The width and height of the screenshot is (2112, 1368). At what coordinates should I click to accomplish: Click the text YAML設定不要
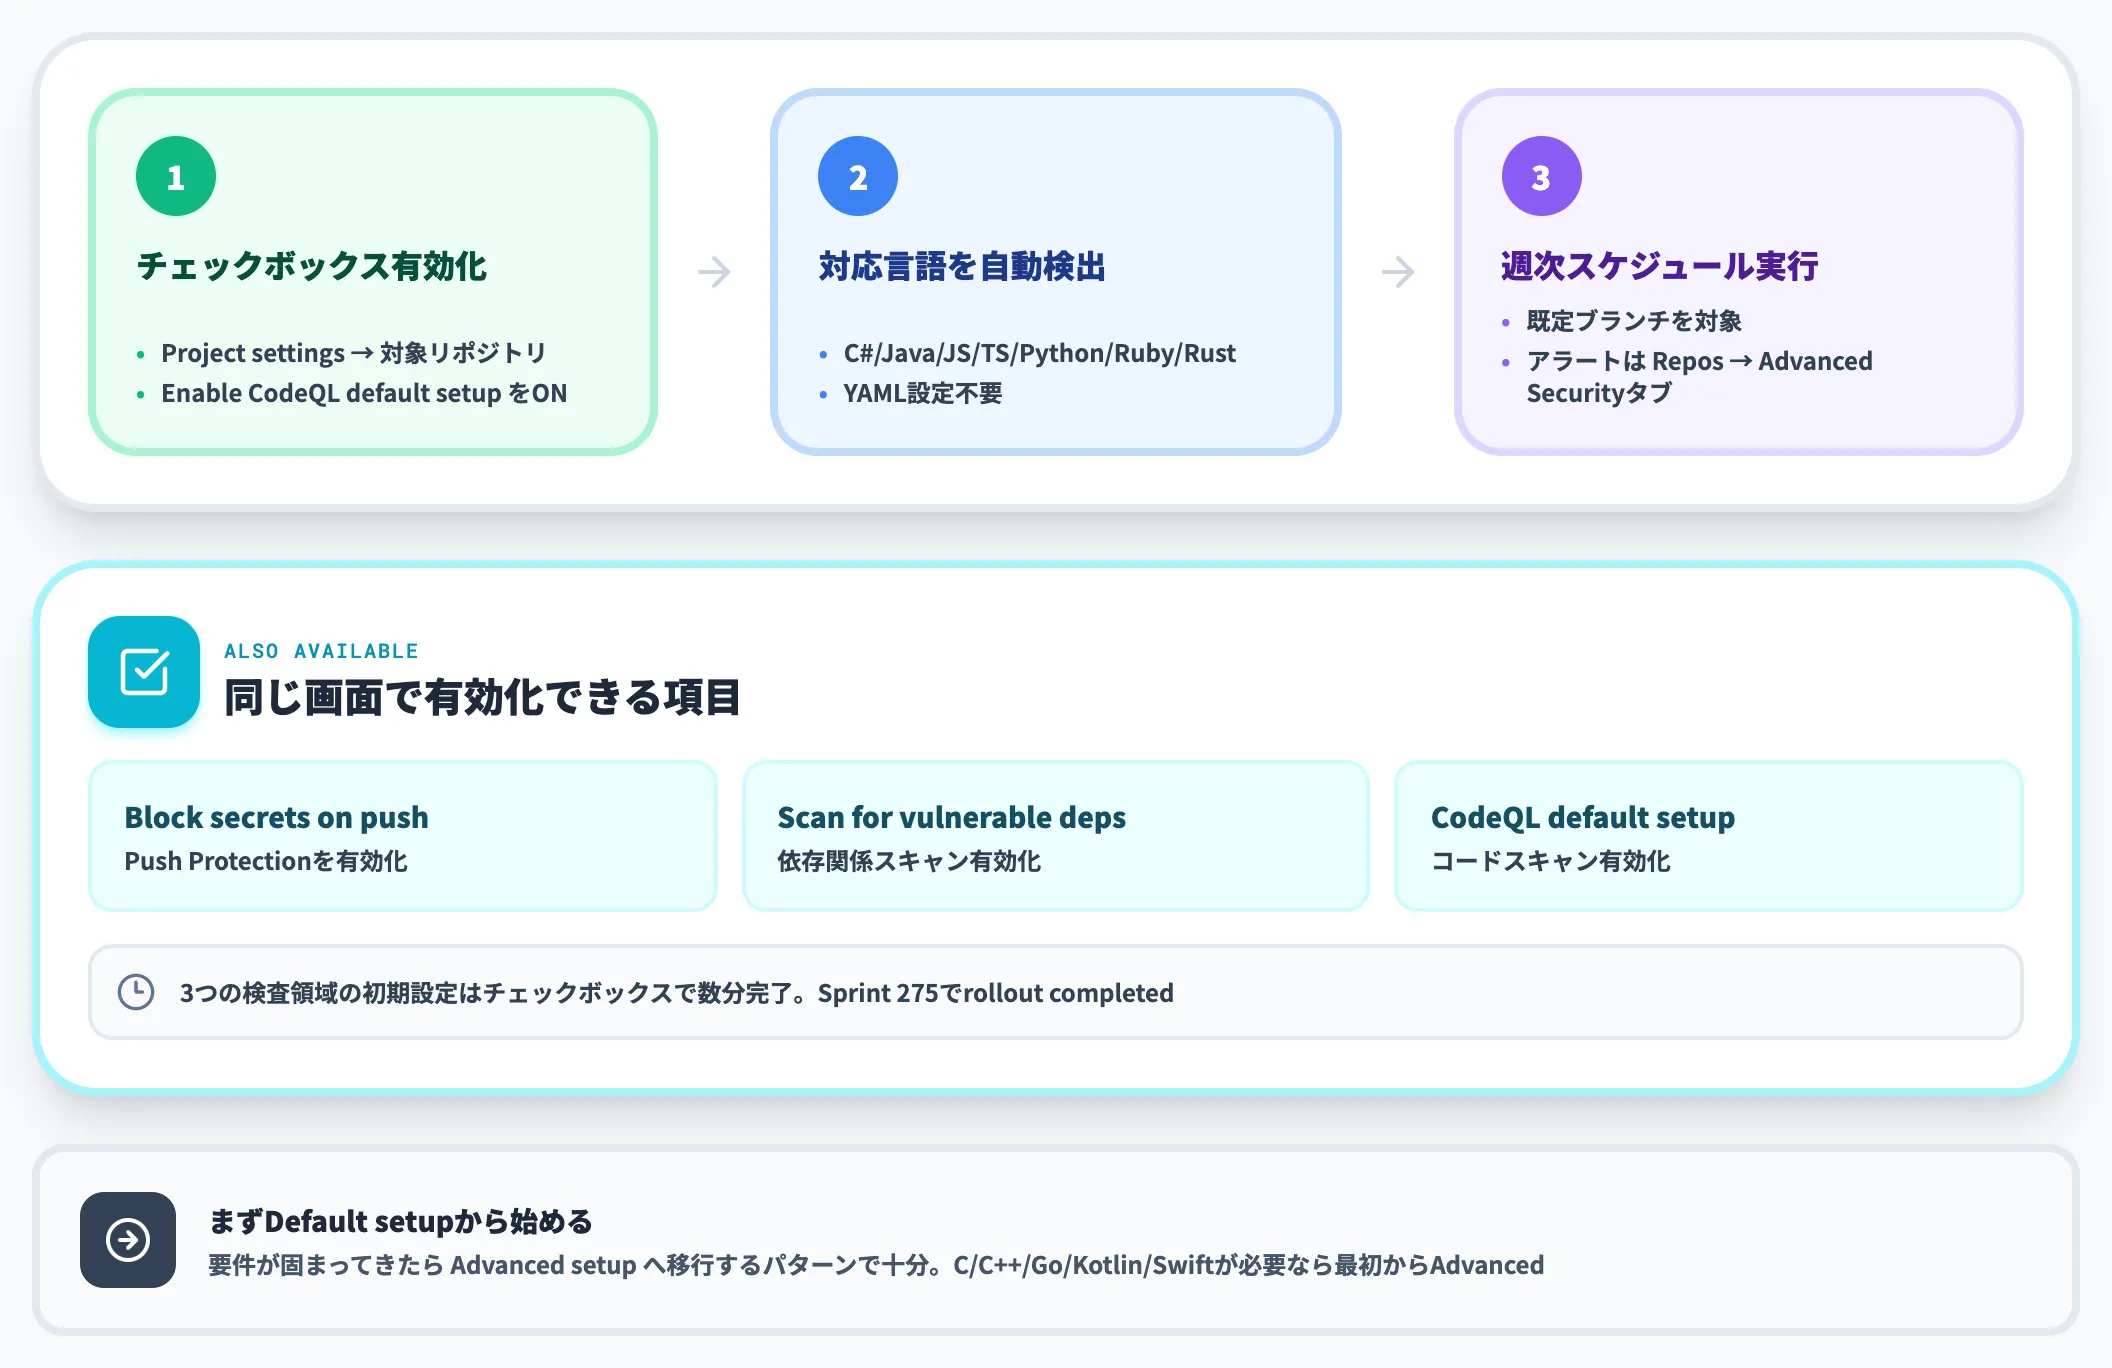(x=923, y=393)
